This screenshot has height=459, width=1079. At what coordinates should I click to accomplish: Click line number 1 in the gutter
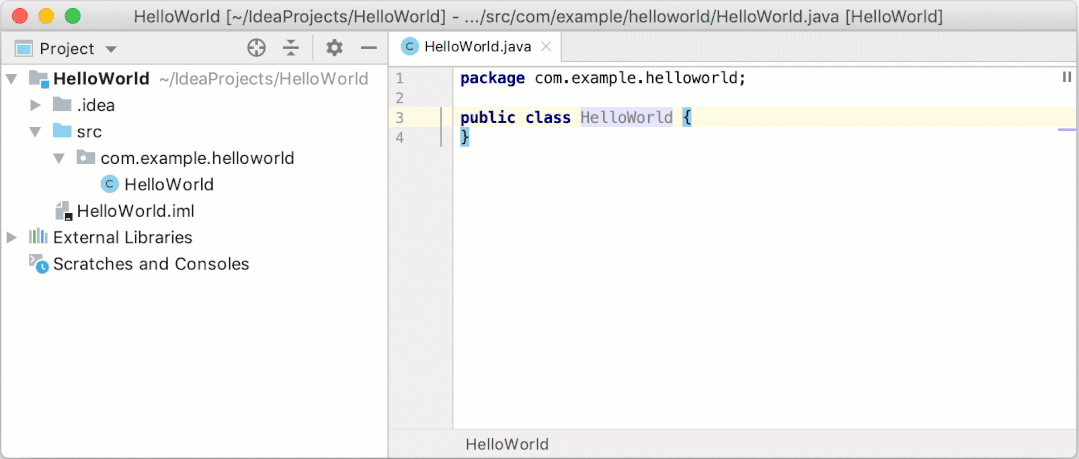coord(400,78)
